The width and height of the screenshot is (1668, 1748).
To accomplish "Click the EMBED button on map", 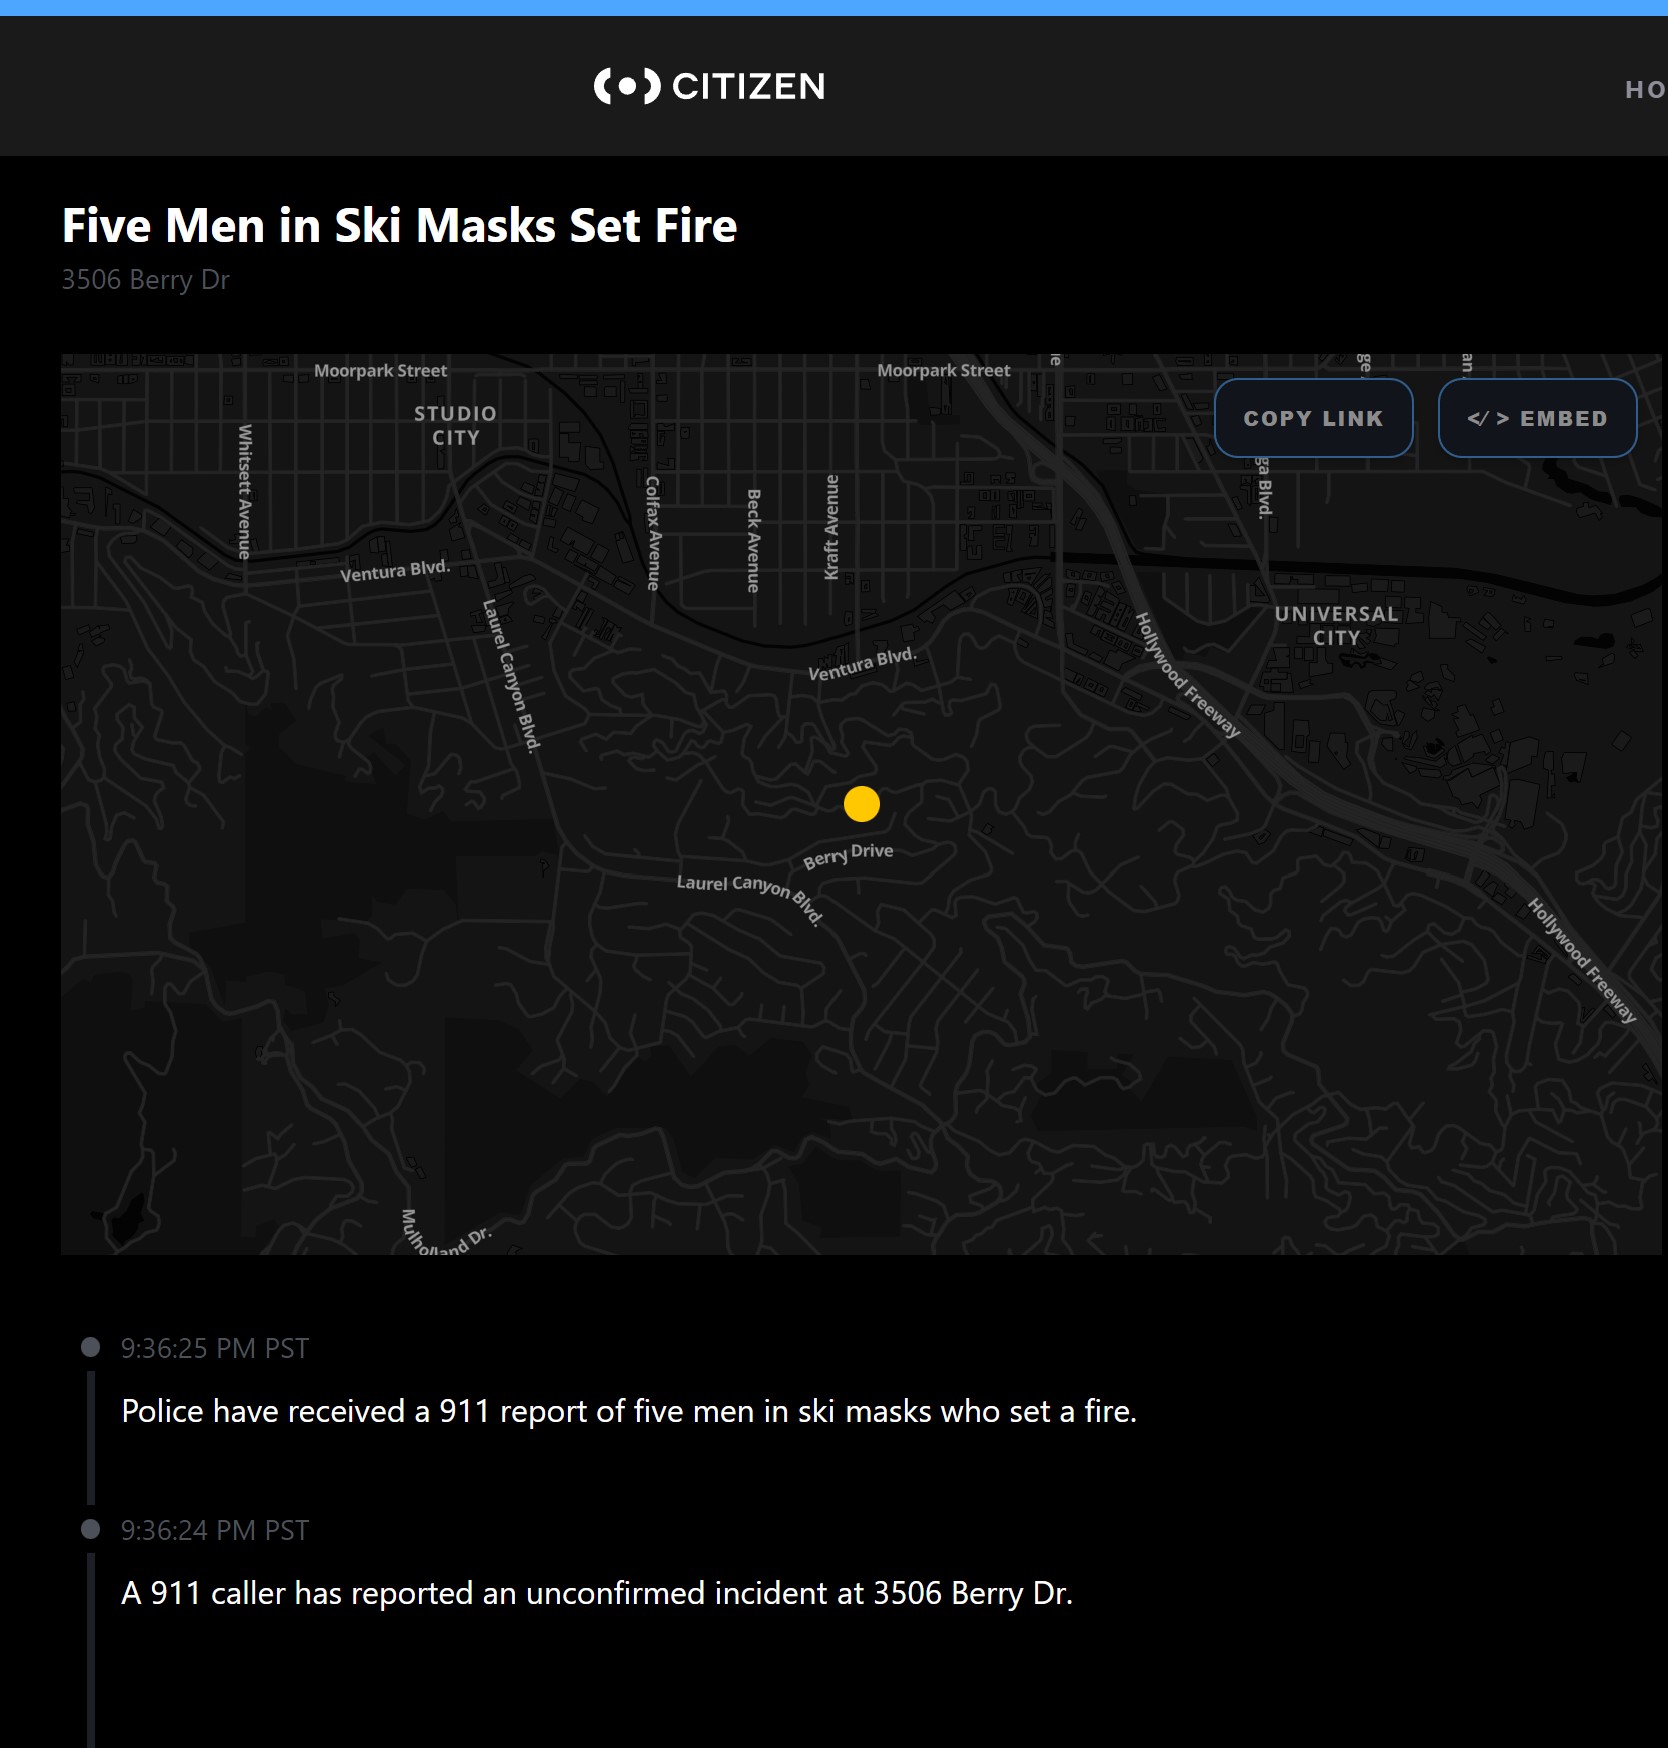I will pos(1537,418).
